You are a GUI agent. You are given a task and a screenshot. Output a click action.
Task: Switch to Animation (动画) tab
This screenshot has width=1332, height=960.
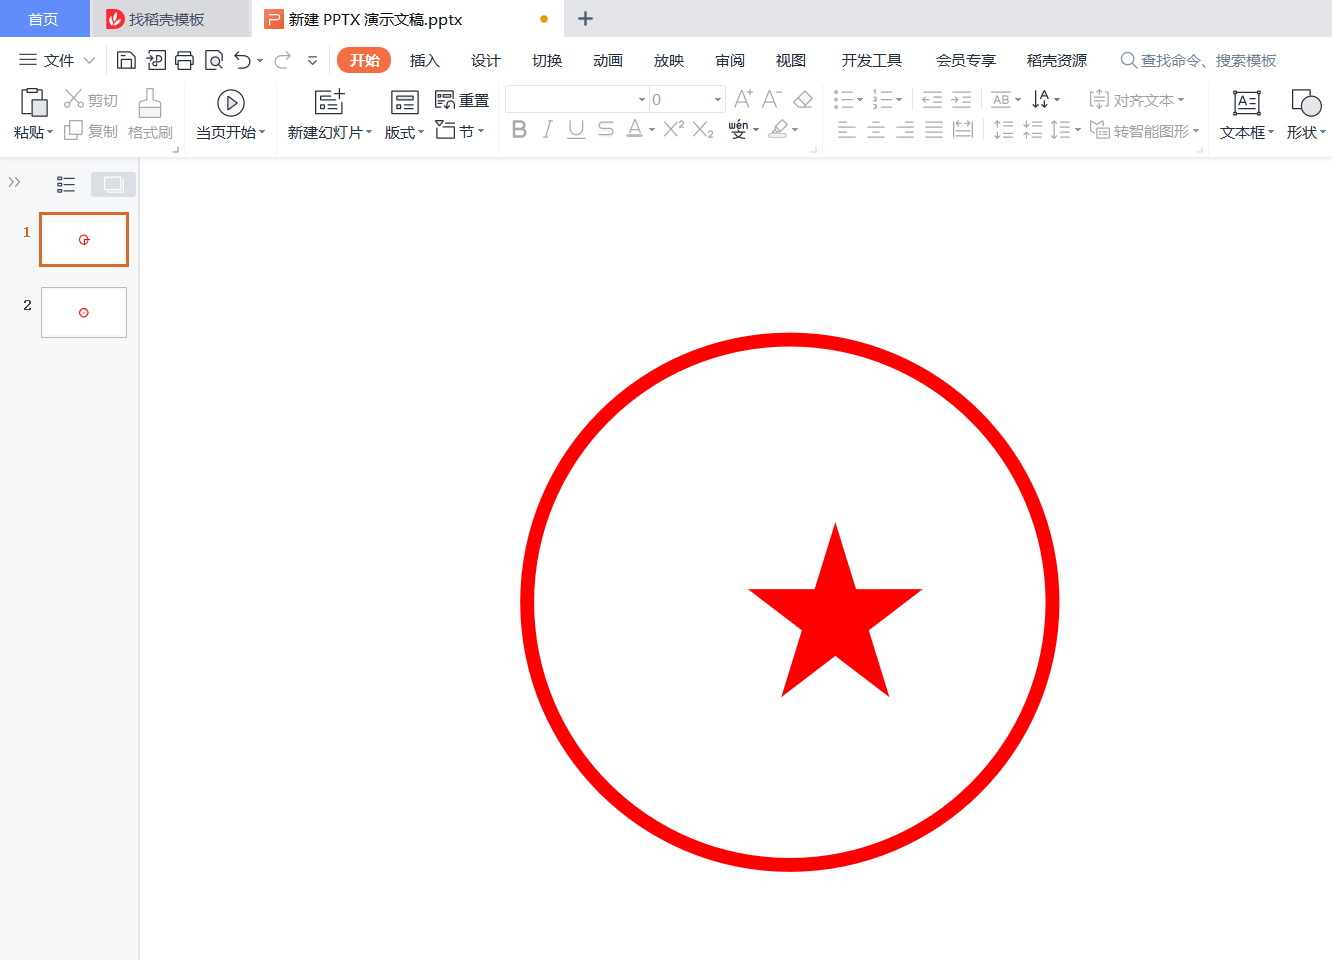[608, 60]
